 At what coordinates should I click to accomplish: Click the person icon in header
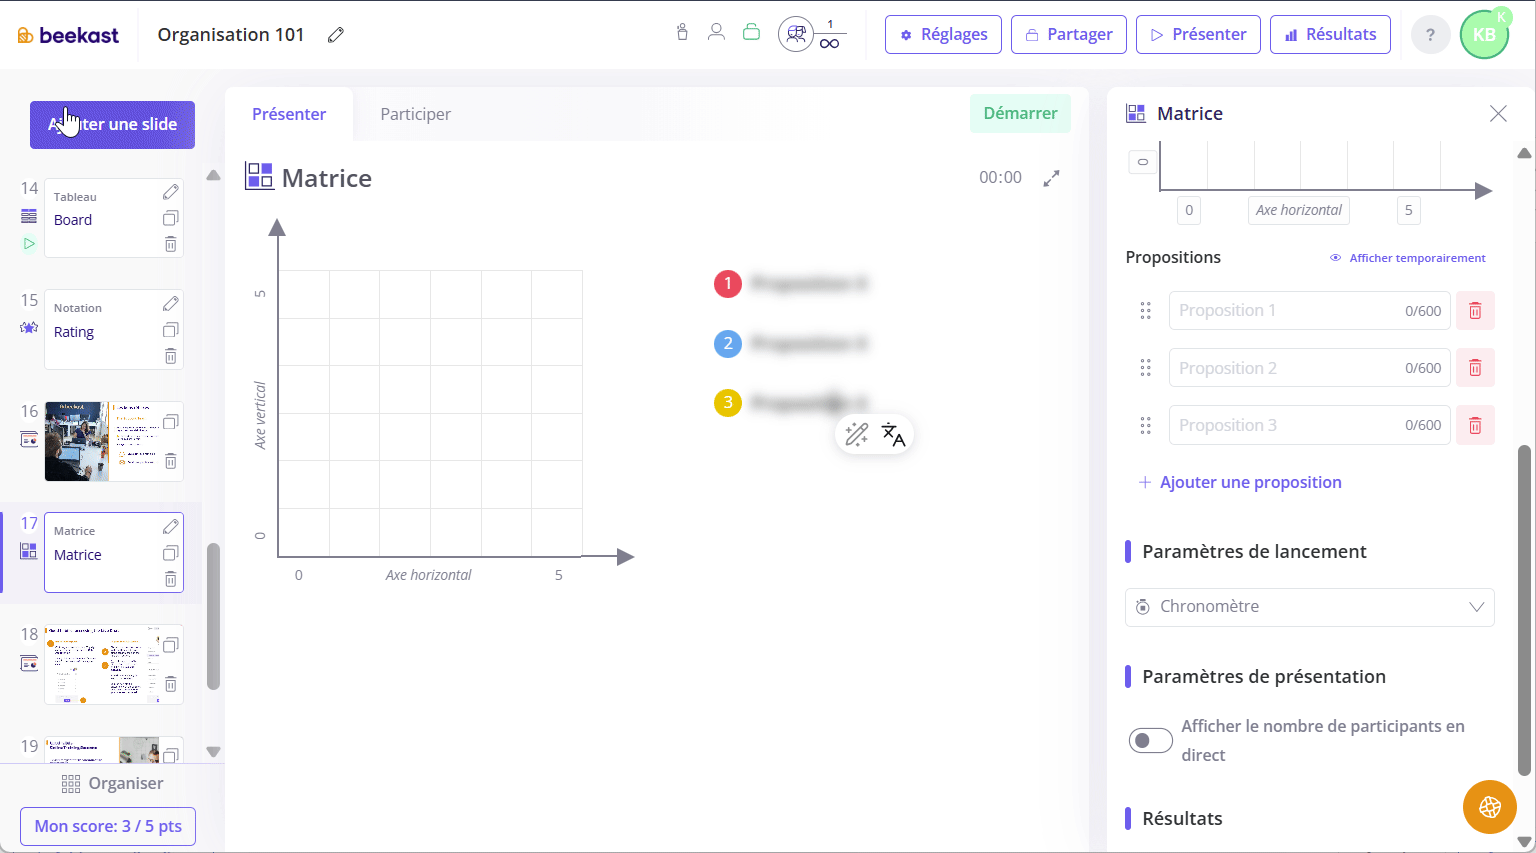click(x=716, y=32)
